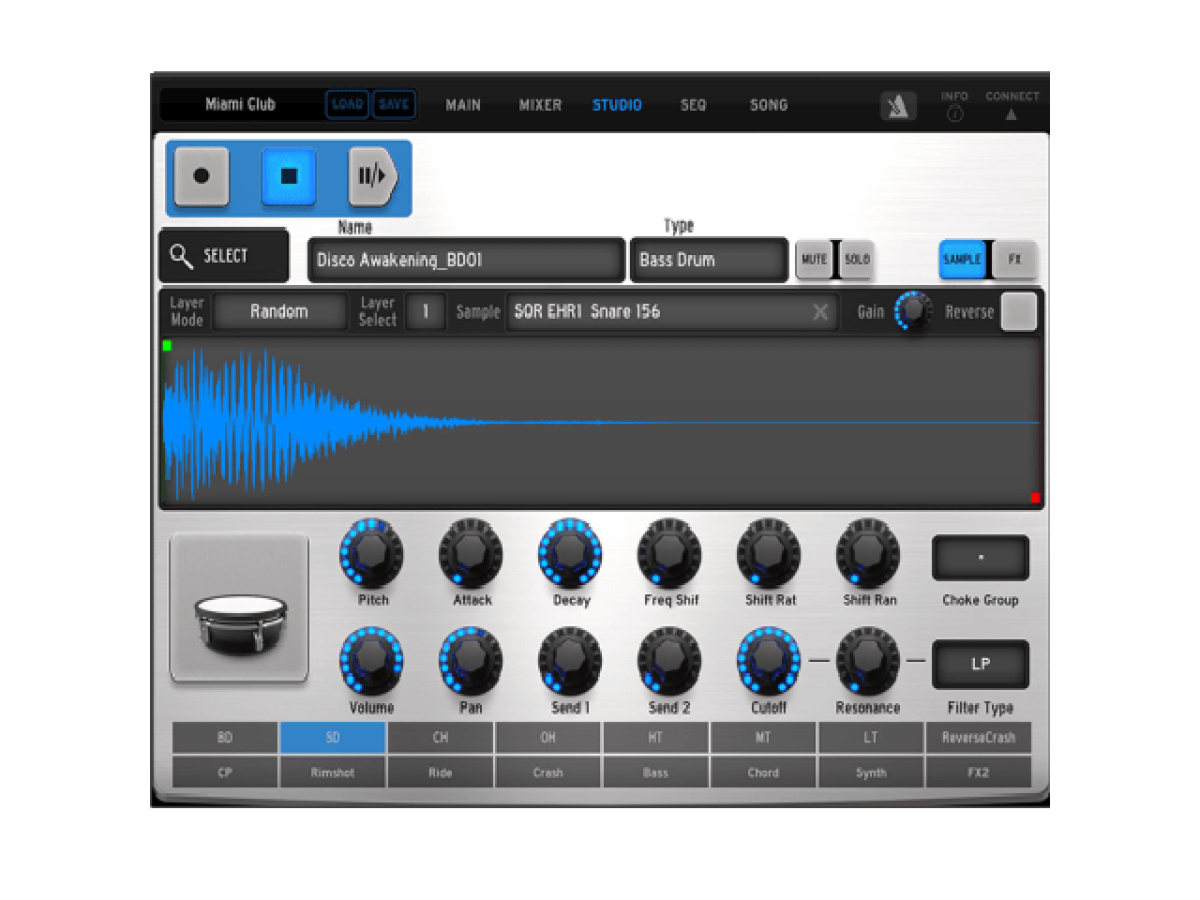This screenshot has width=1200, height=900.
Task: Solo the current instrument
Action: click(856, 260)
